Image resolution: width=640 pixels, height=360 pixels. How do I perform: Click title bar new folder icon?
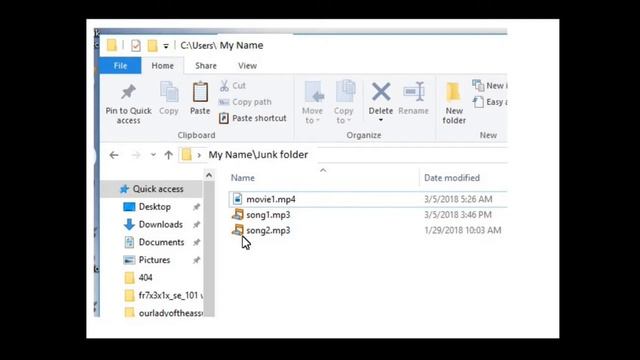click(152, 45)
